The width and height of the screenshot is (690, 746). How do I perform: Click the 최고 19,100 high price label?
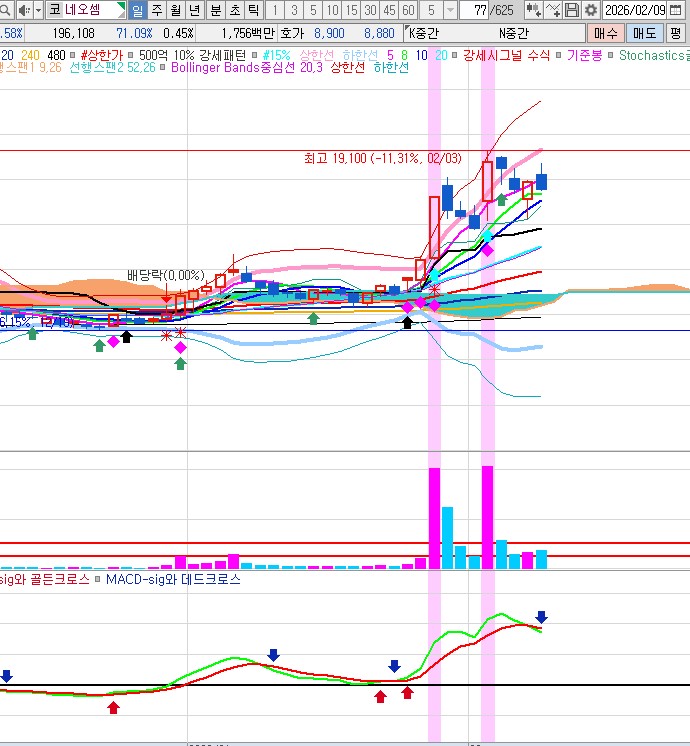pyautogui.click(x=383, y=158)
